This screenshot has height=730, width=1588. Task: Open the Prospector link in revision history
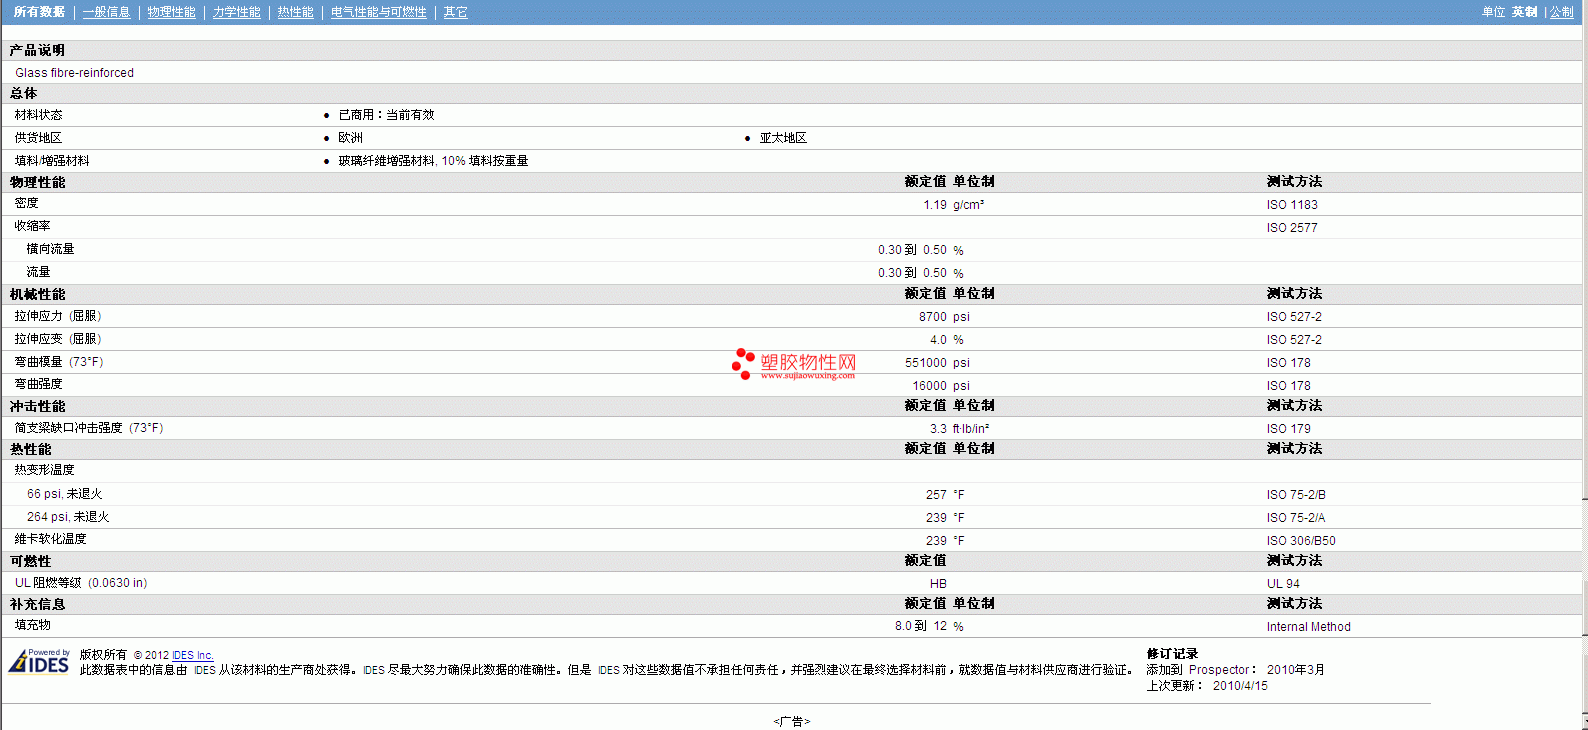(x=1218, y=670)
